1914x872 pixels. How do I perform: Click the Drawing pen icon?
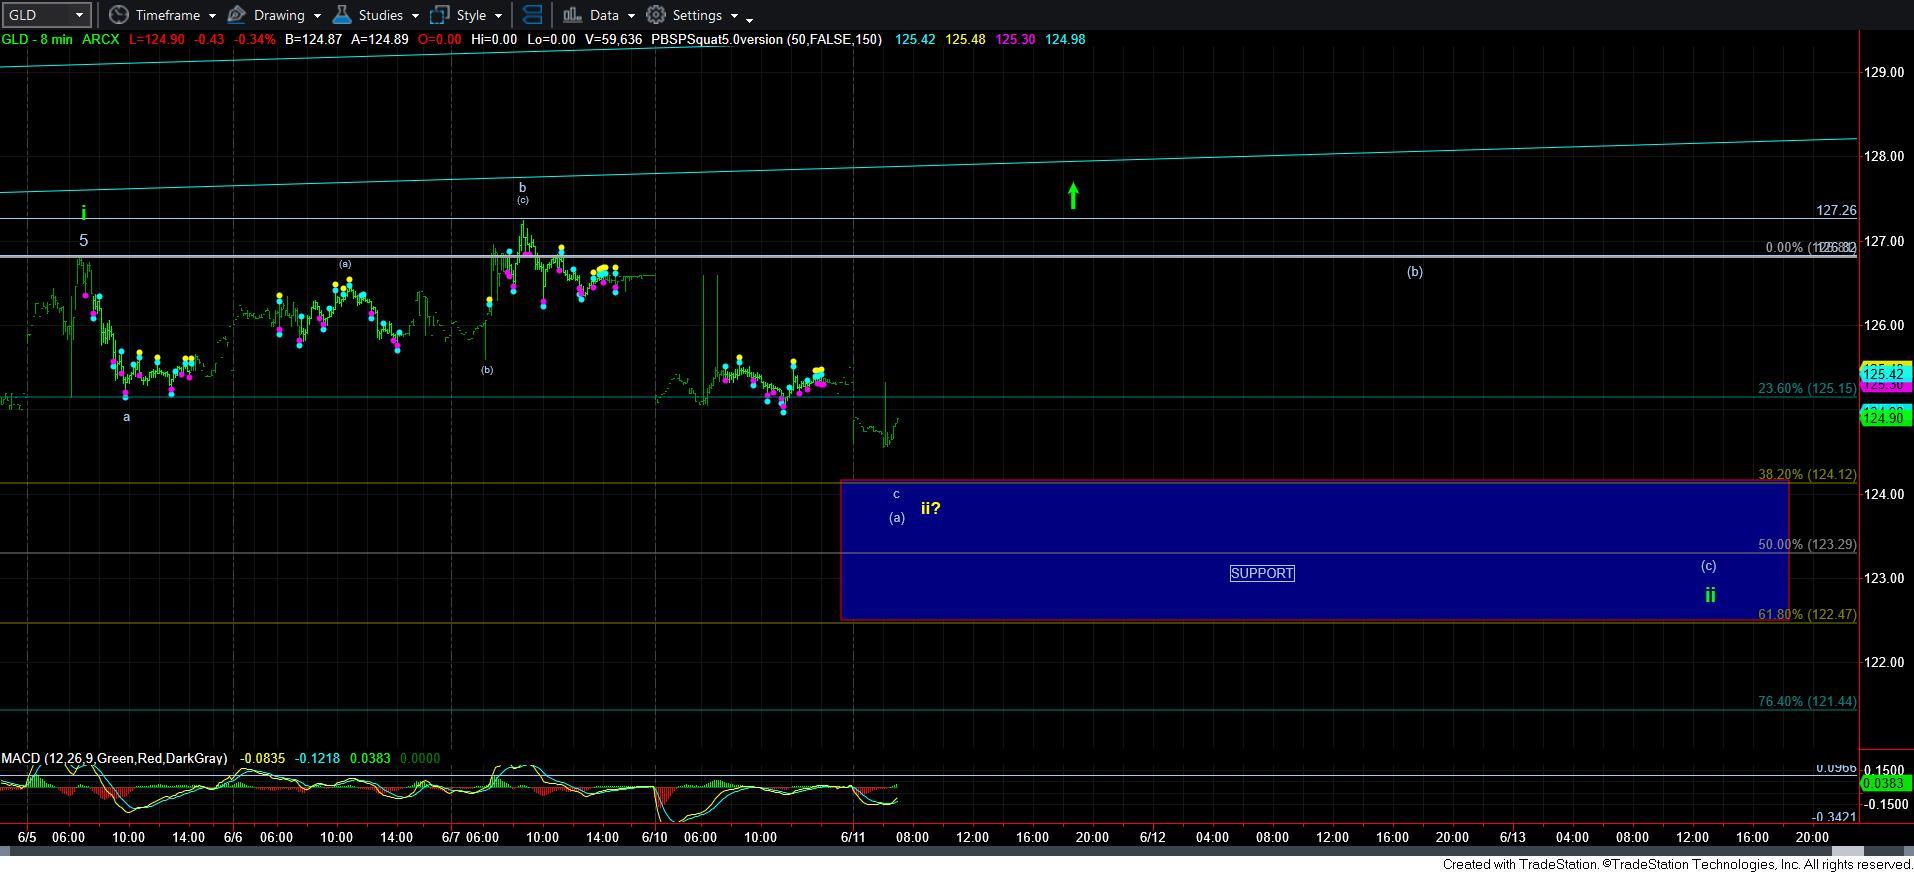tap(237, 15)
